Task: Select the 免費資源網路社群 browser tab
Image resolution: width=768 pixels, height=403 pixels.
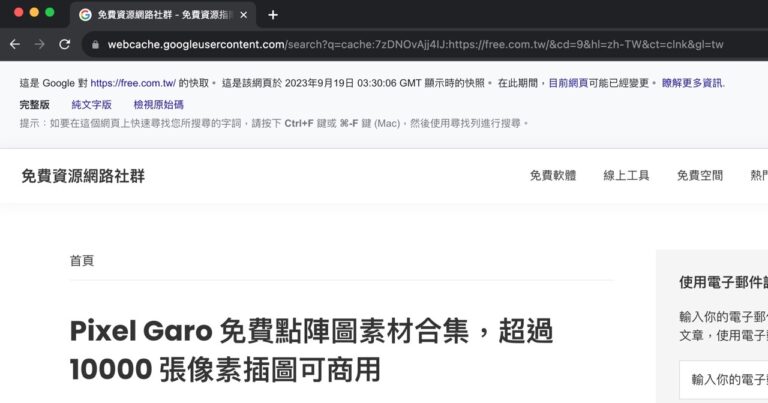Action: pyautogui.click(x=163, y=15)
